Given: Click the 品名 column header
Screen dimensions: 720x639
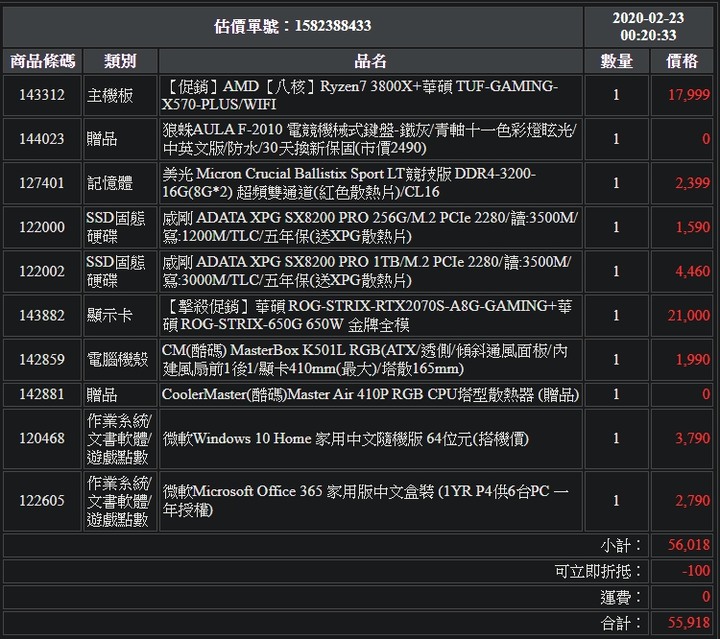Looking at the screenshot, I should tap(371, 61).
